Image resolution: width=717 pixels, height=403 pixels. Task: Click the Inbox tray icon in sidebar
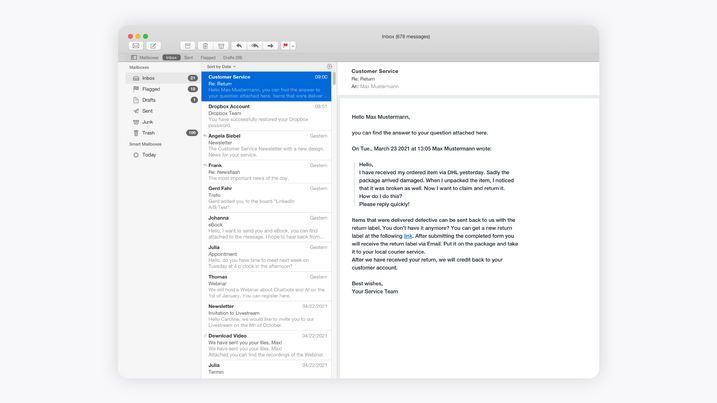[136, 78]
